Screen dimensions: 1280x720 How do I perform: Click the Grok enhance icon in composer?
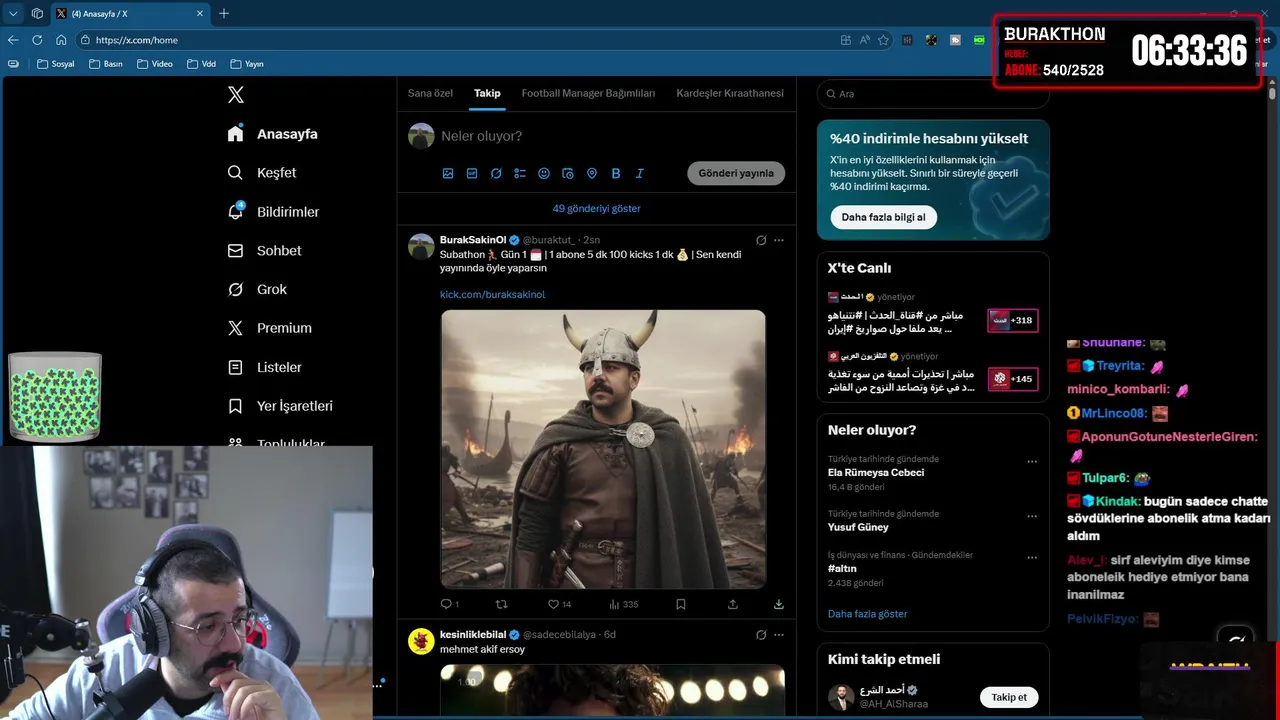496,173
